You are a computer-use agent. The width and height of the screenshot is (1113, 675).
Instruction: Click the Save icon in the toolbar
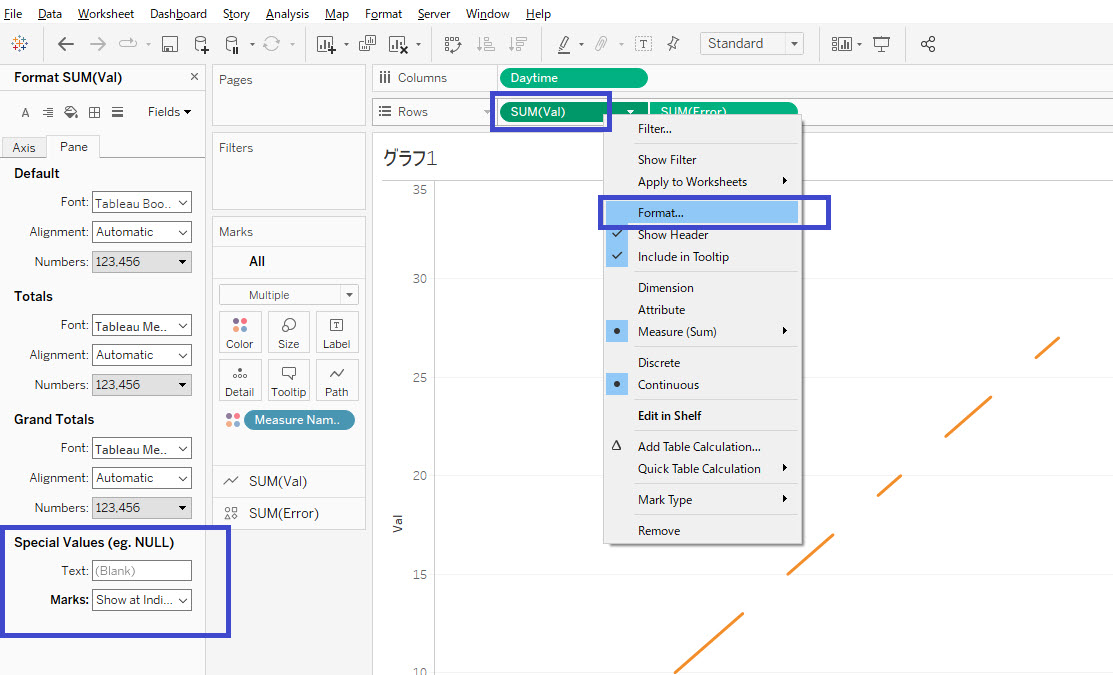click(170, 44)
